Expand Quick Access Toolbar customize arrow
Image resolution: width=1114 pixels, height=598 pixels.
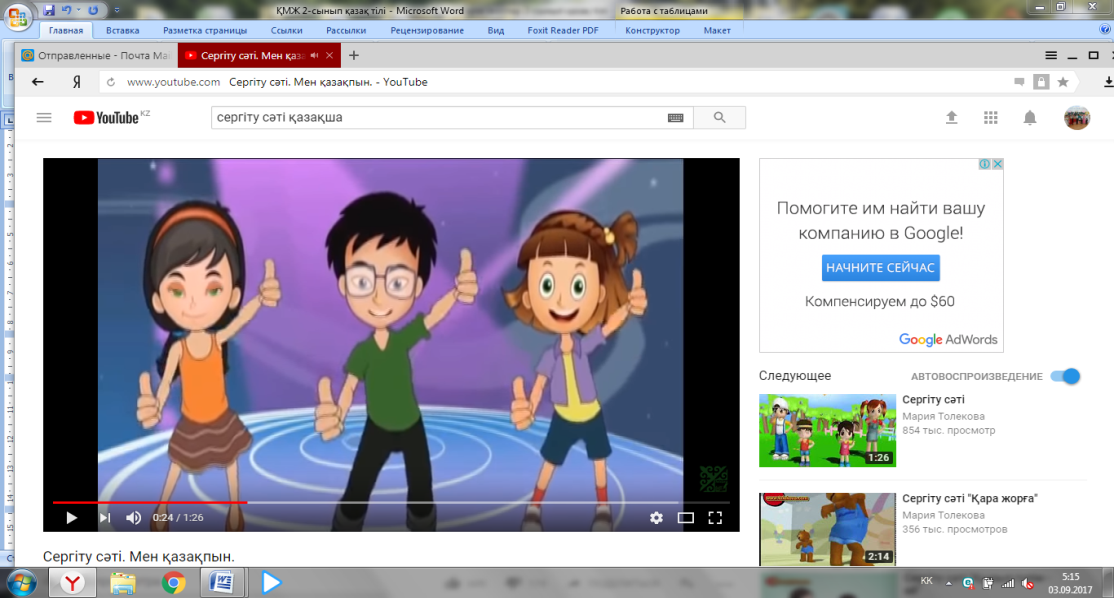(x=117, y=11)
